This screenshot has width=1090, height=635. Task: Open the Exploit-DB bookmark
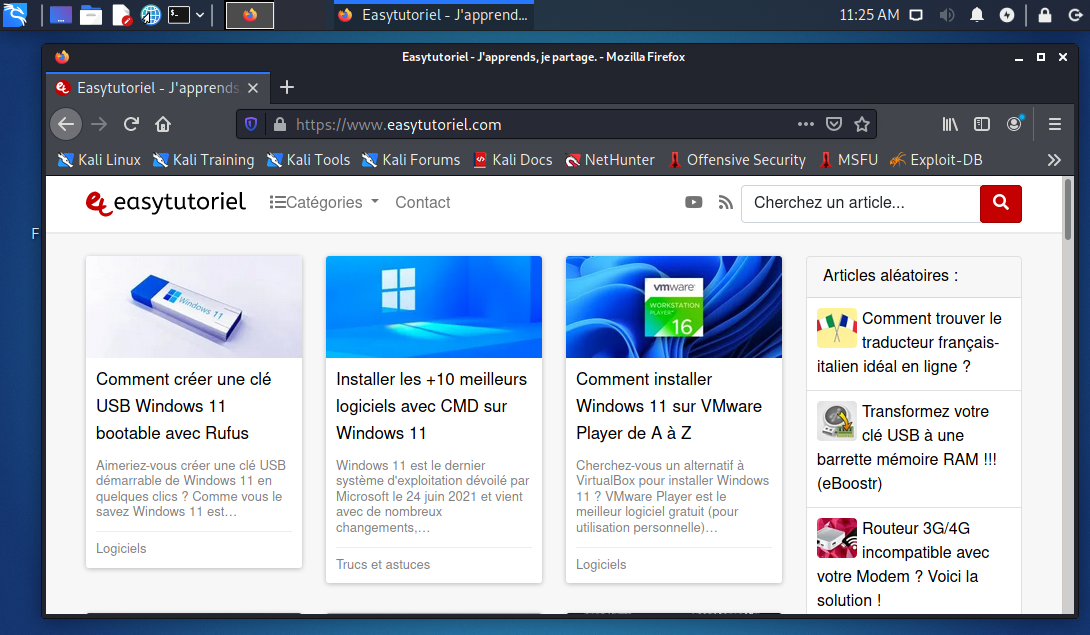click(936, 160)
